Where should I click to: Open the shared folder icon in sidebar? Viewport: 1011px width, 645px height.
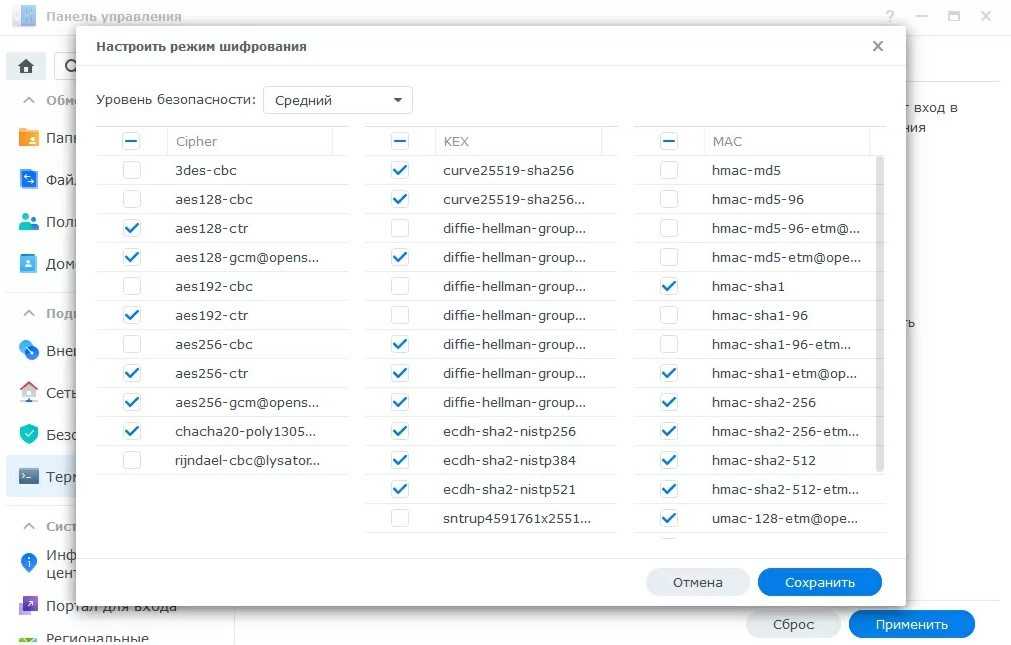pos(29,138)
